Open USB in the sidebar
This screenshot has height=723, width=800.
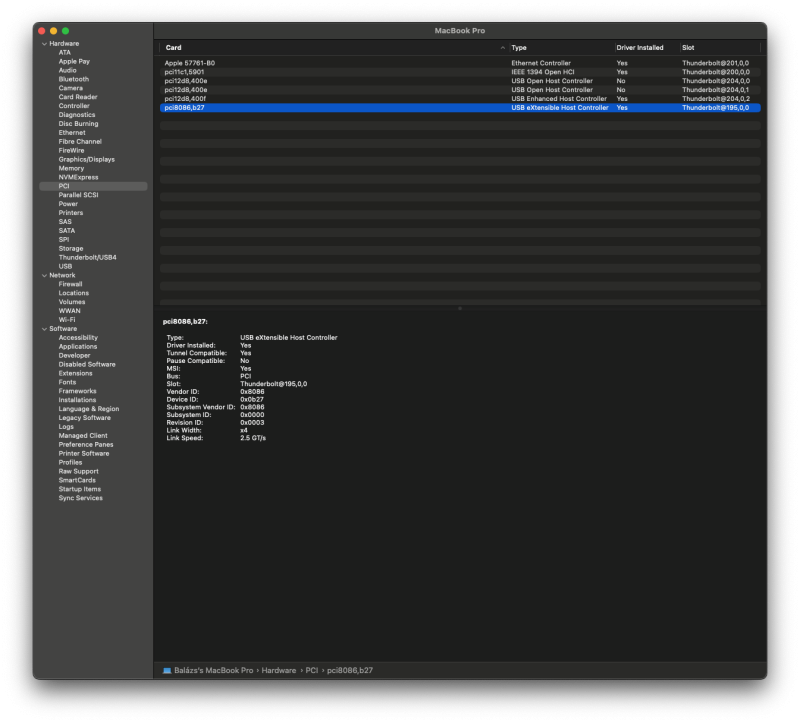click(x=65, y=267)
